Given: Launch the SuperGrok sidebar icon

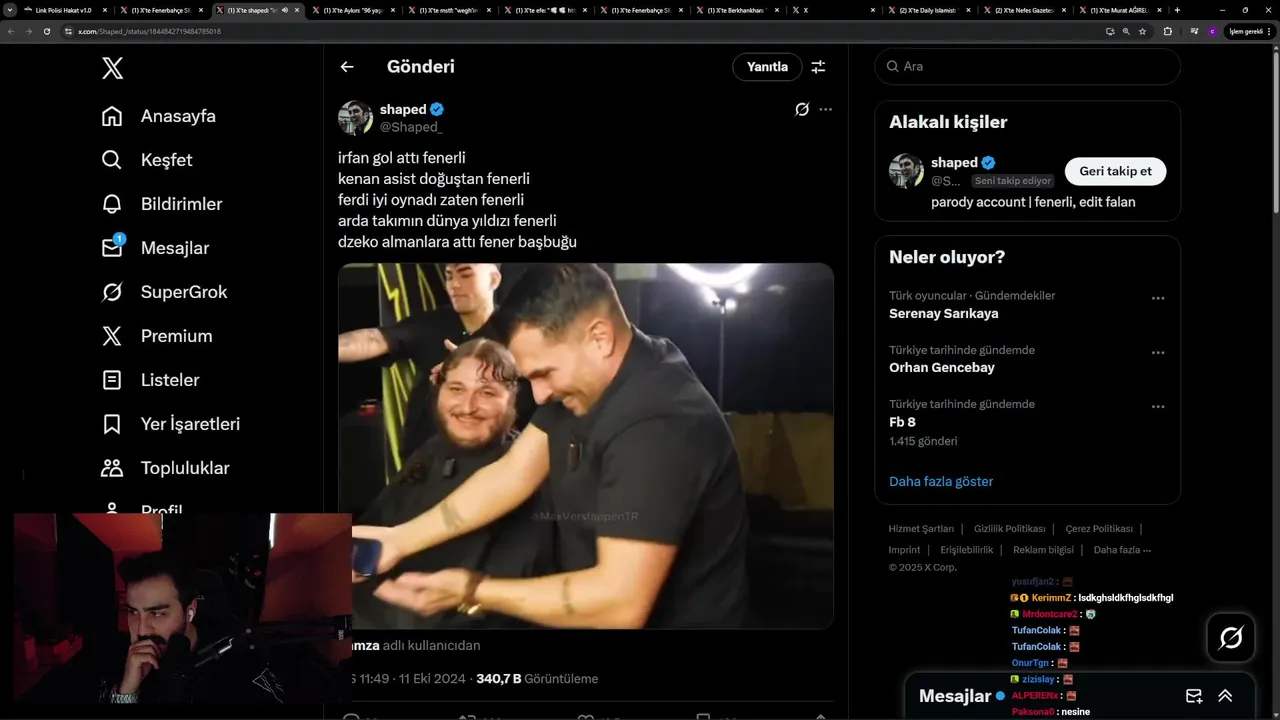Looking at the screenshot, I should [x=112, y=292].
